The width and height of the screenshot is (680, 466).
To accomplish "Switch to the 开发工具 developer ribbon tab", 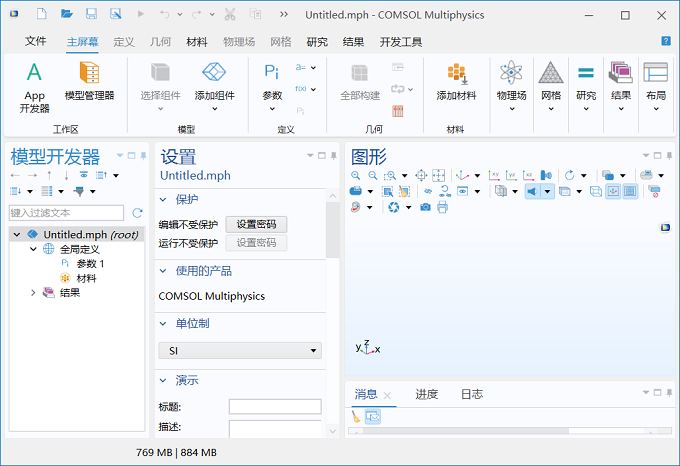I will [x=401, y=42].
